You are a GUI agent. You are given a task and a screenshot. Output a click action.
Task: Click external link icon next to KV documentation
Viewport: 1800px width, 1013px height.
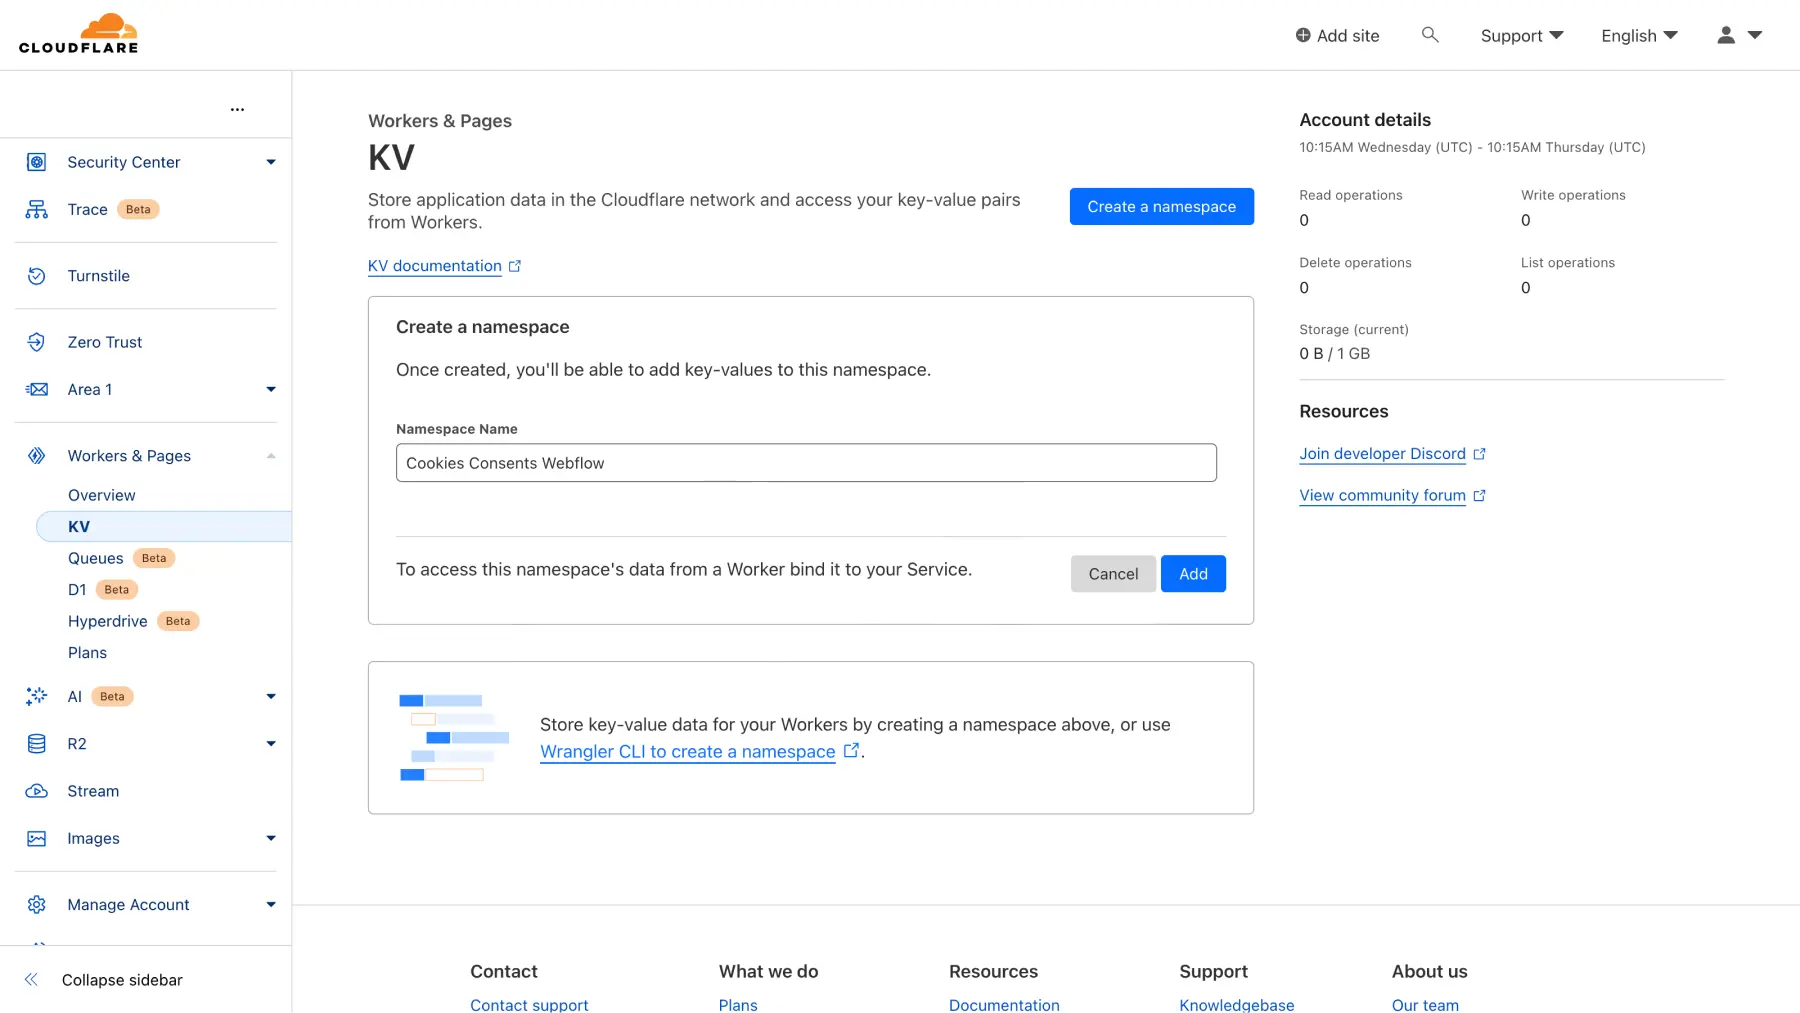tap(515, 266)
